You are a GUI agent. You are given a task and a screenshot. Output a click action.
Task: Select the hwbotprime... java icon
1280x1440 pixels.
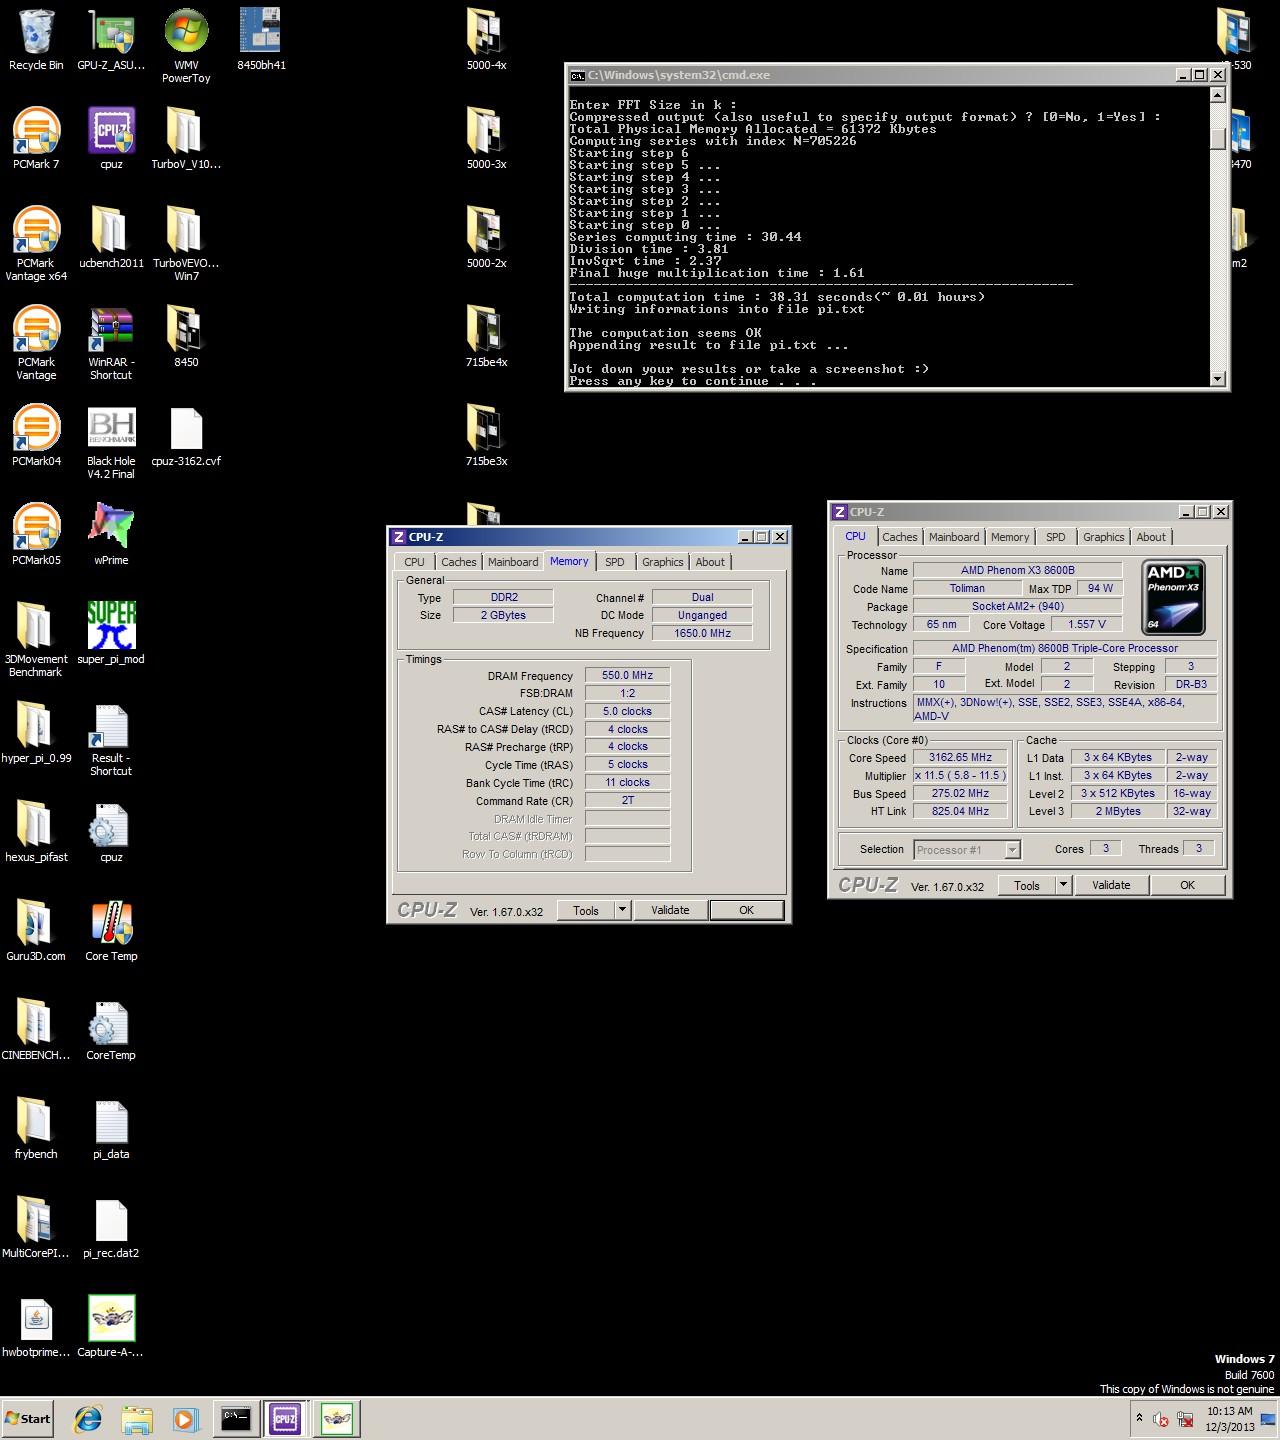(36, 1327)
